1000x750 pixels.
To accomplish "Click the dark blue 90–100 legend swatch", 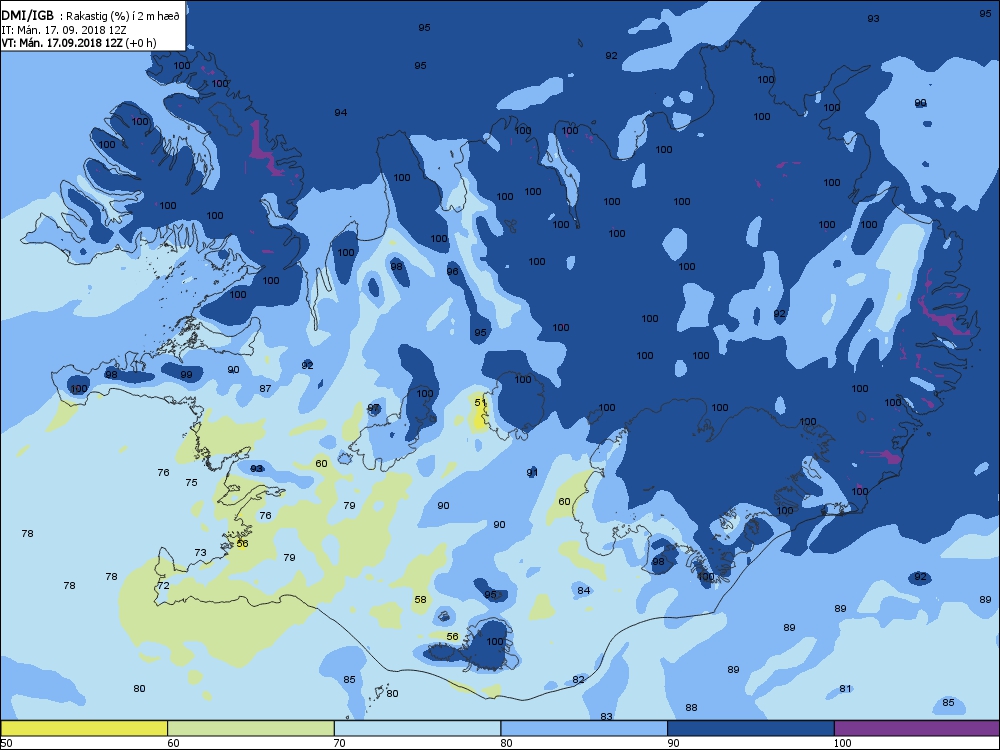I will click(x=751, y=728).
